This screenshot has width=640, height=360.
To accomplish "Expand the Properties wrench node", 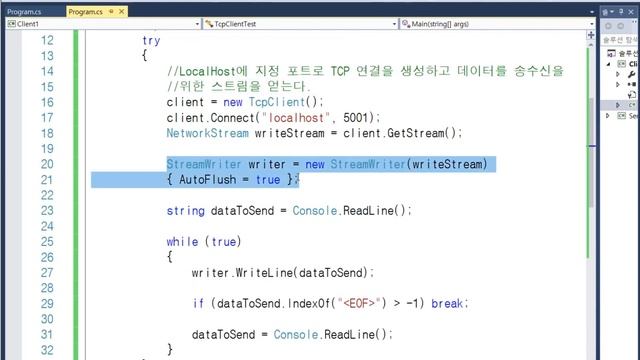I will (618, 74).
